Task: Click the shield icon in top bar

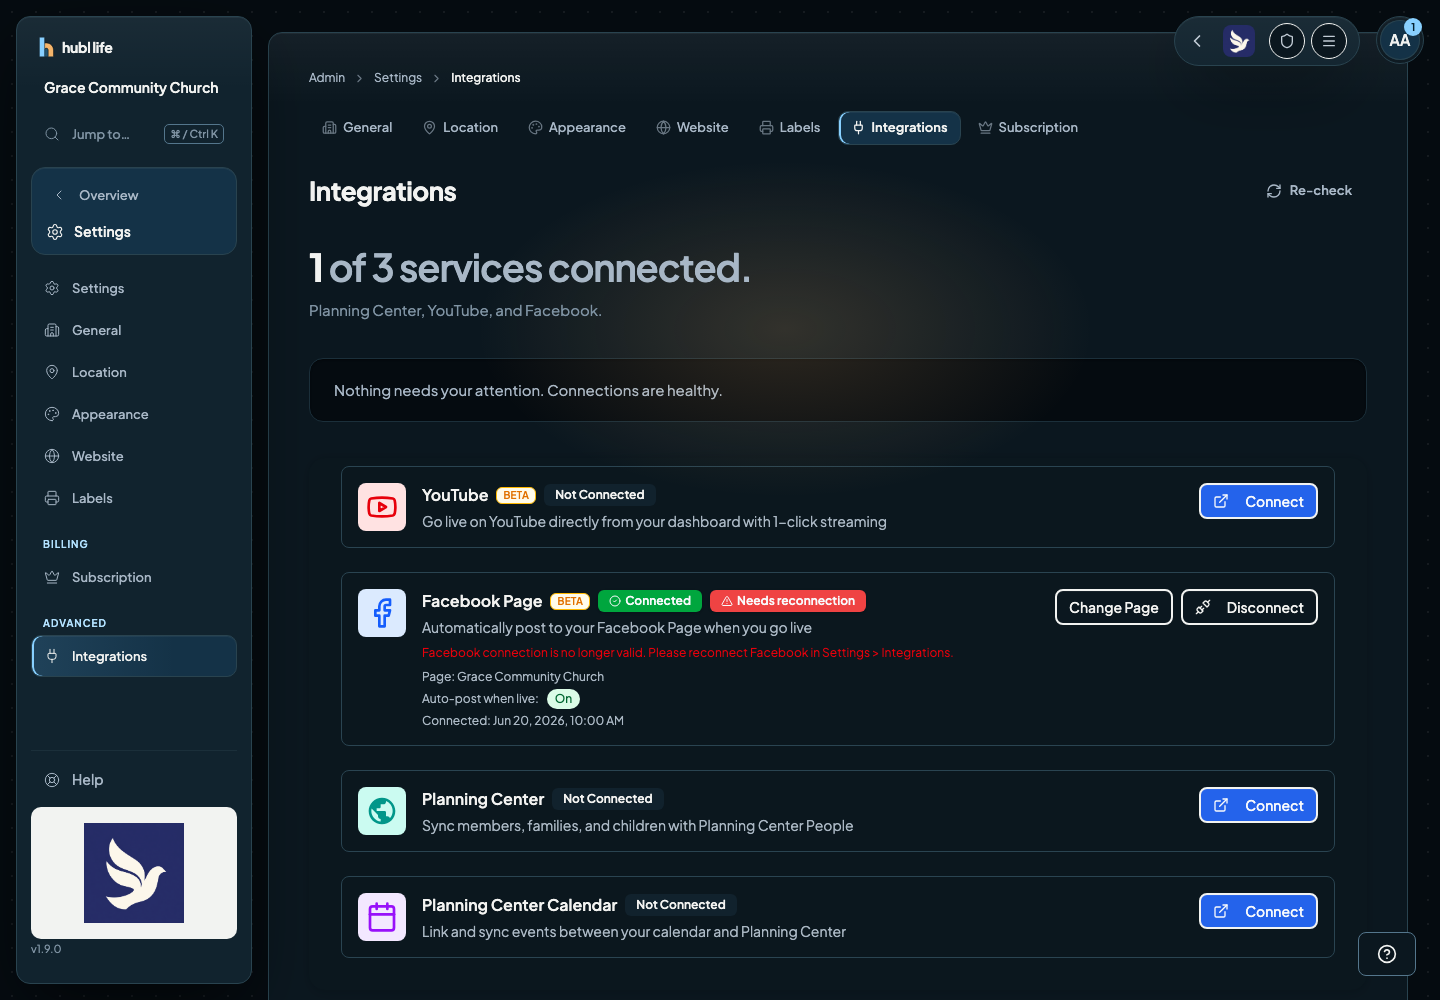Action: (1287, 41)
